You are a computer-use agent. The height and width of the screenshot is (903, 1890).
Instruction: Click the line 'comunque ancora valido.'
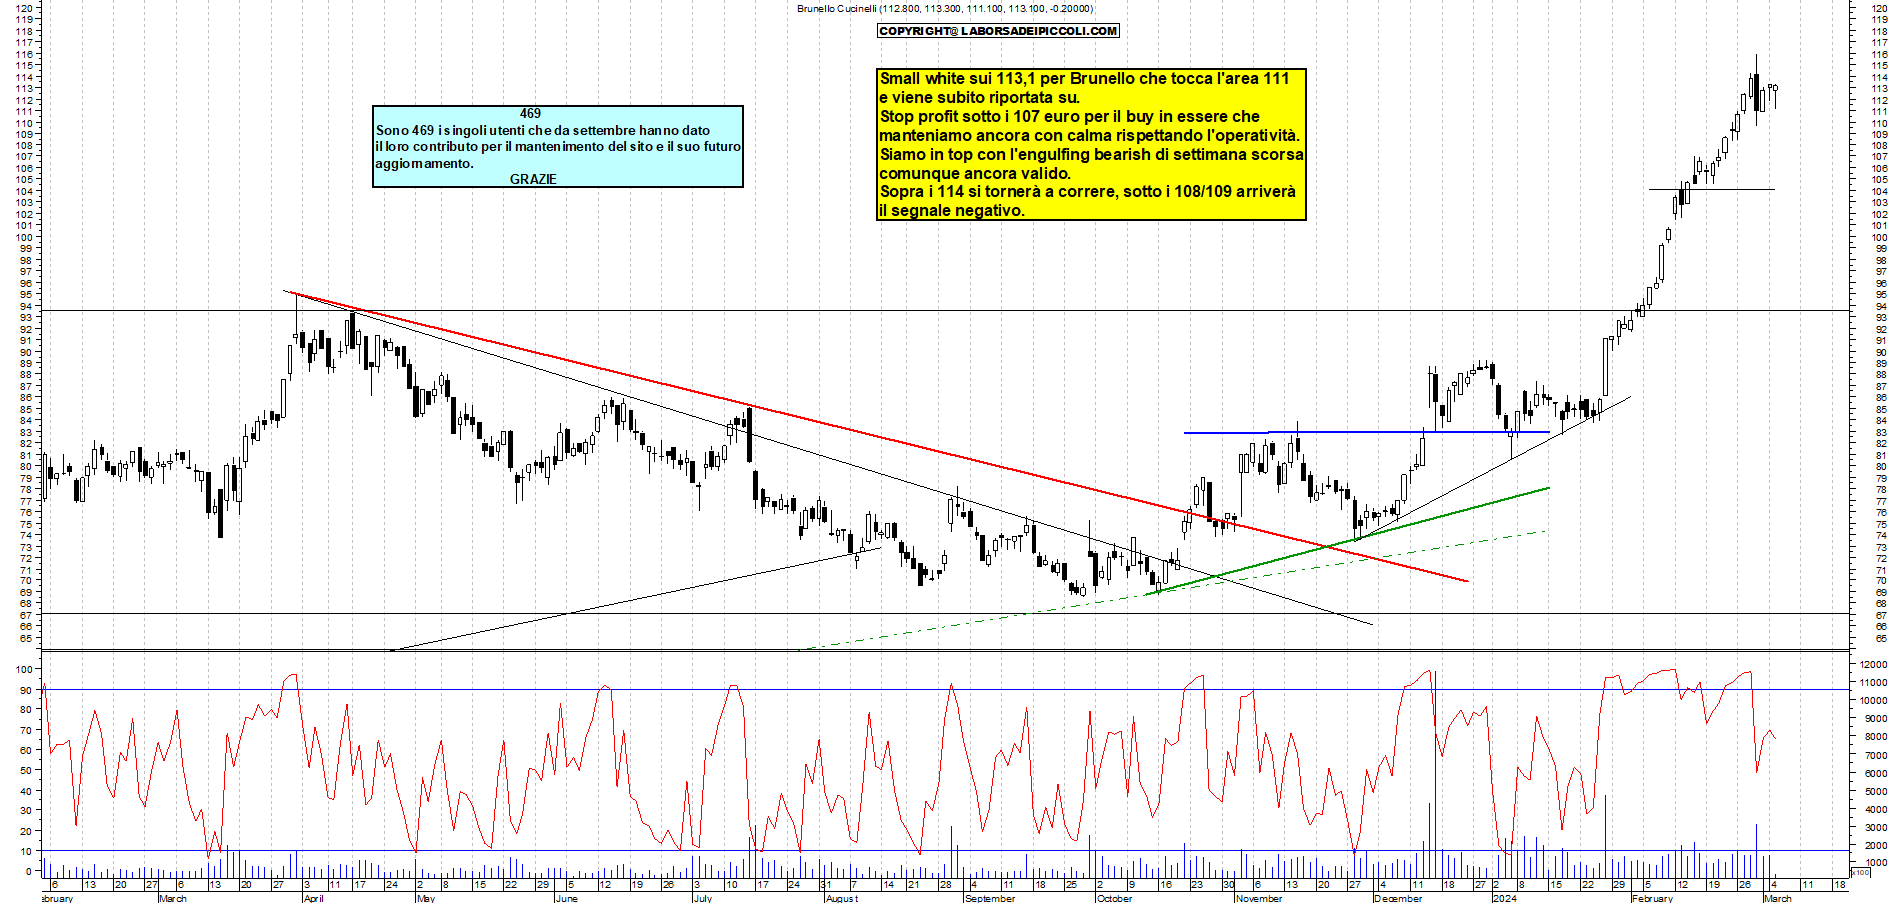coord(975,173)
